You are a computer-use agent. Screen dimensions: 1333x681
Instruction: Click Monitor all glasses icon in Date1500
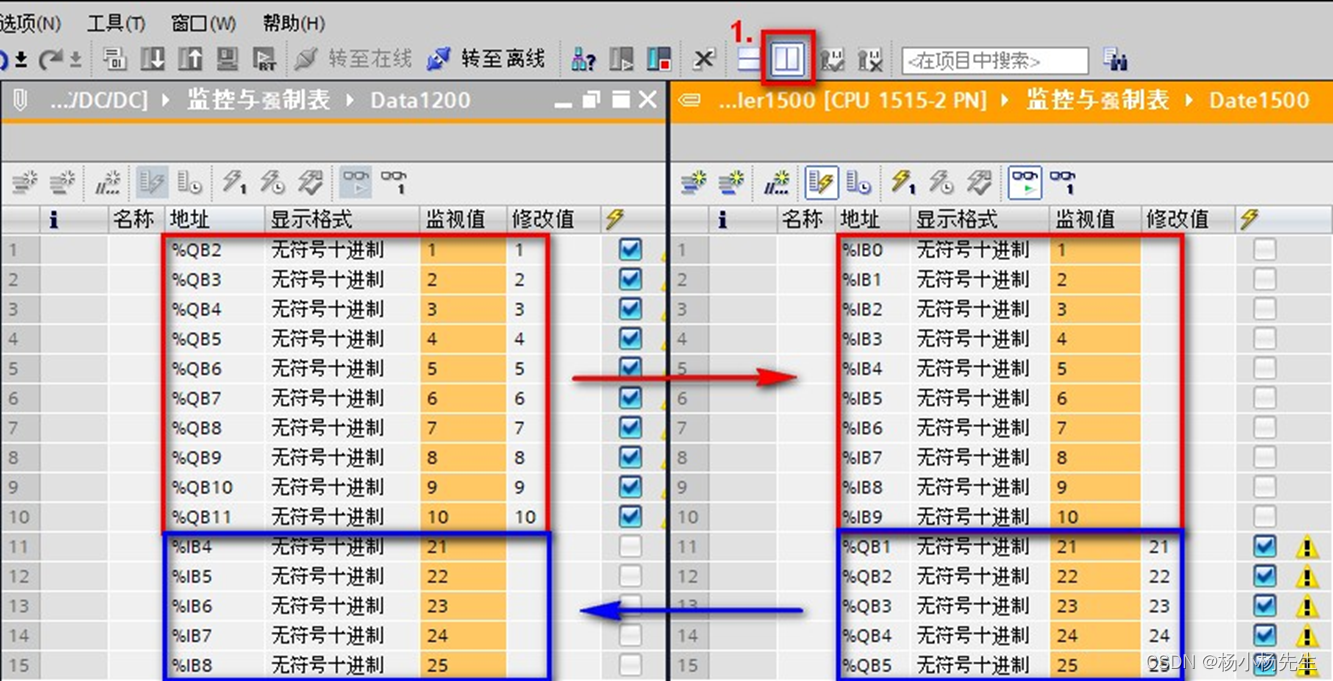pos(1025,182)
